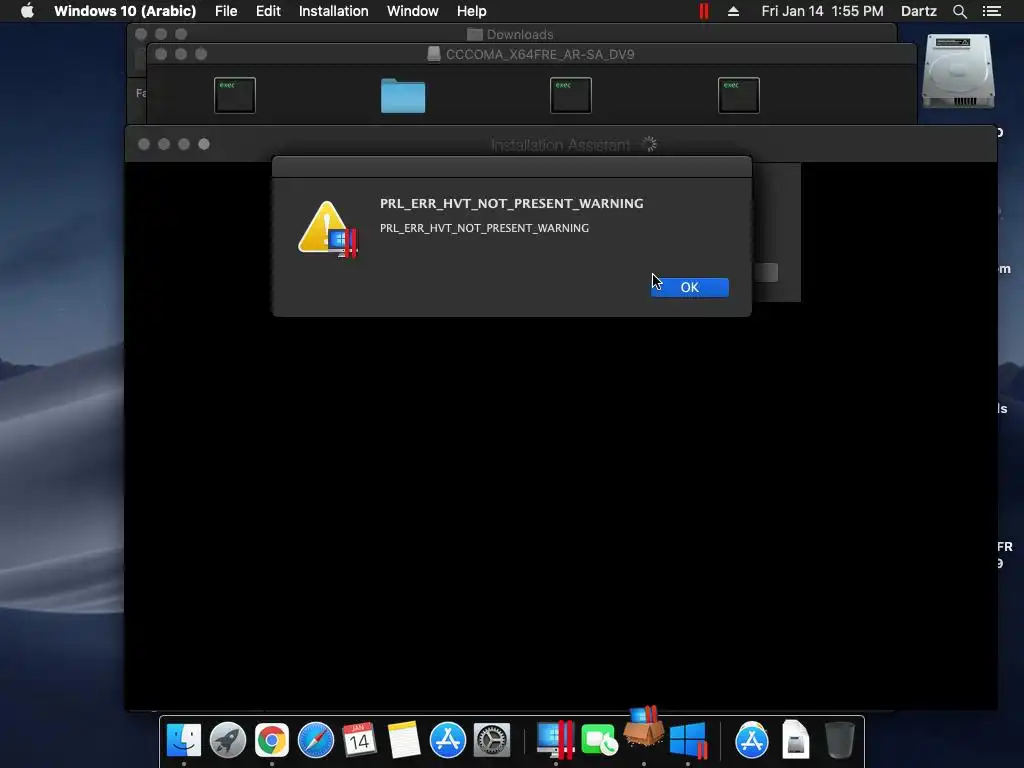The width and height of the screenshot is (1024, 768).
Task: Launch Safari from the Dock
Action: point(315,740)
